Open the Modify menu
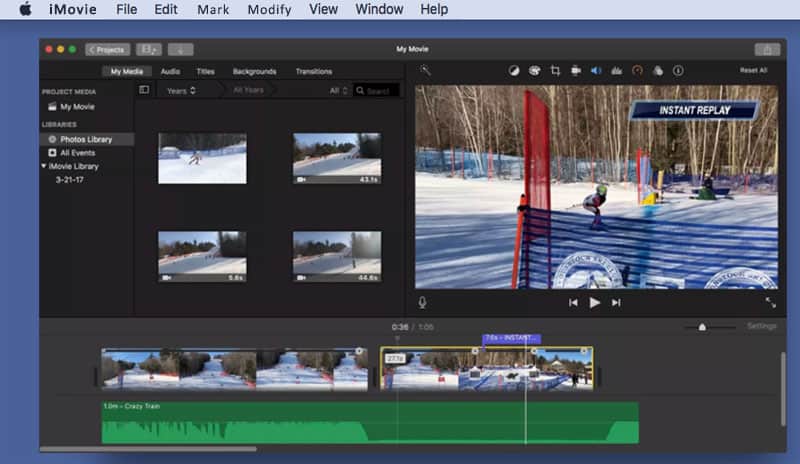The width and height of the screenshot is (800, 464). 269,9
